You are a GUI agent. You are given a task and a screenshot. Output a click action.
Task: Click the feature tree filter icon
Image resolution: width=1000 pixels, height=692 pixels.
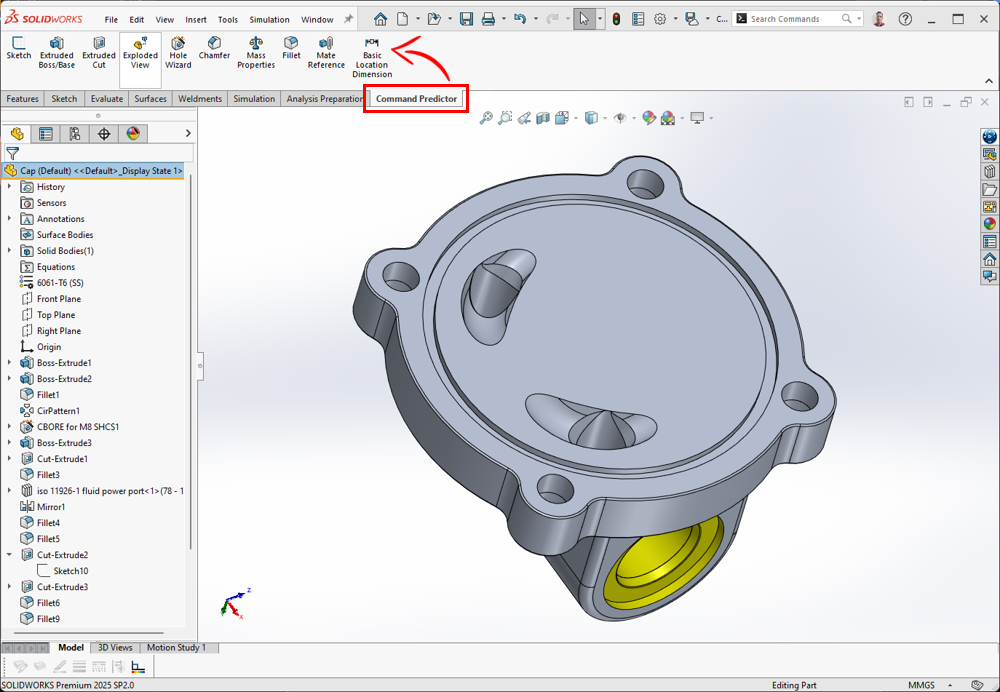[12, 153]
